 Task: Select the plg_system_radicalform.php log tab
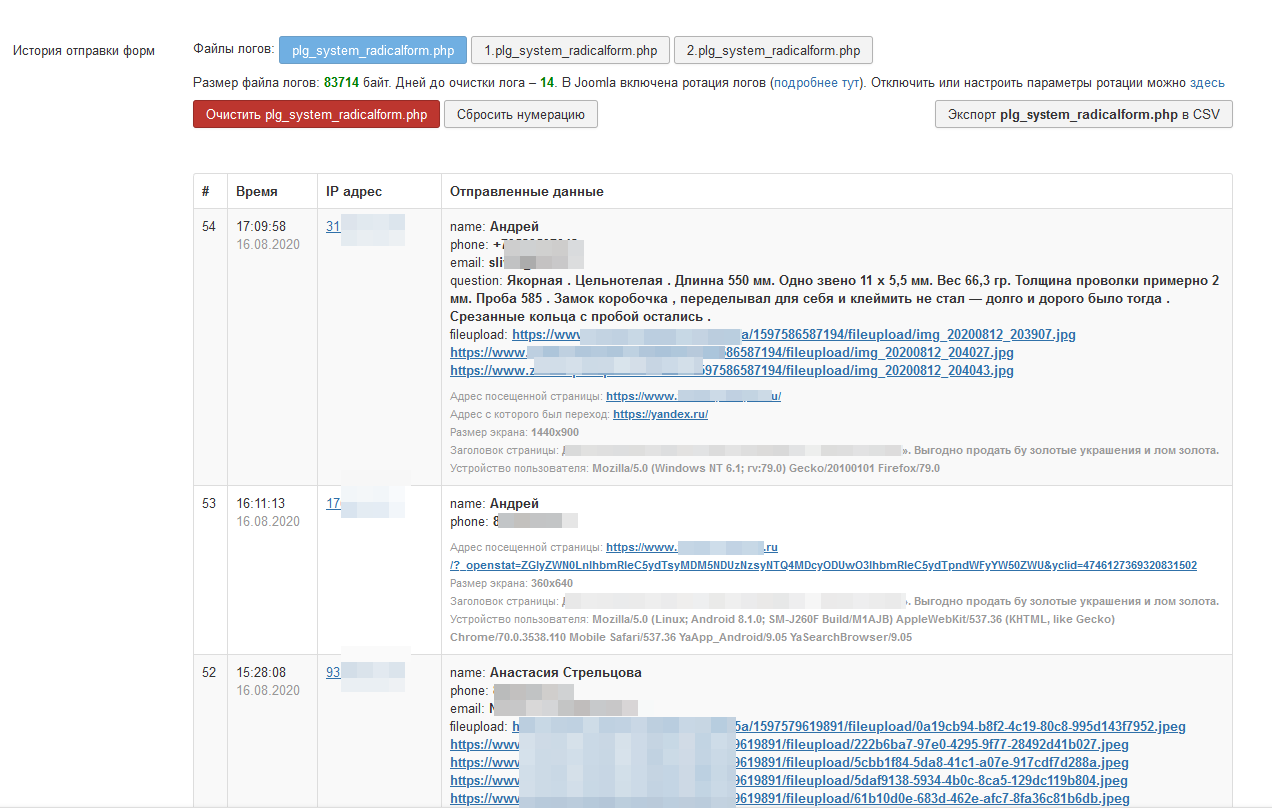tap(372, 50)
